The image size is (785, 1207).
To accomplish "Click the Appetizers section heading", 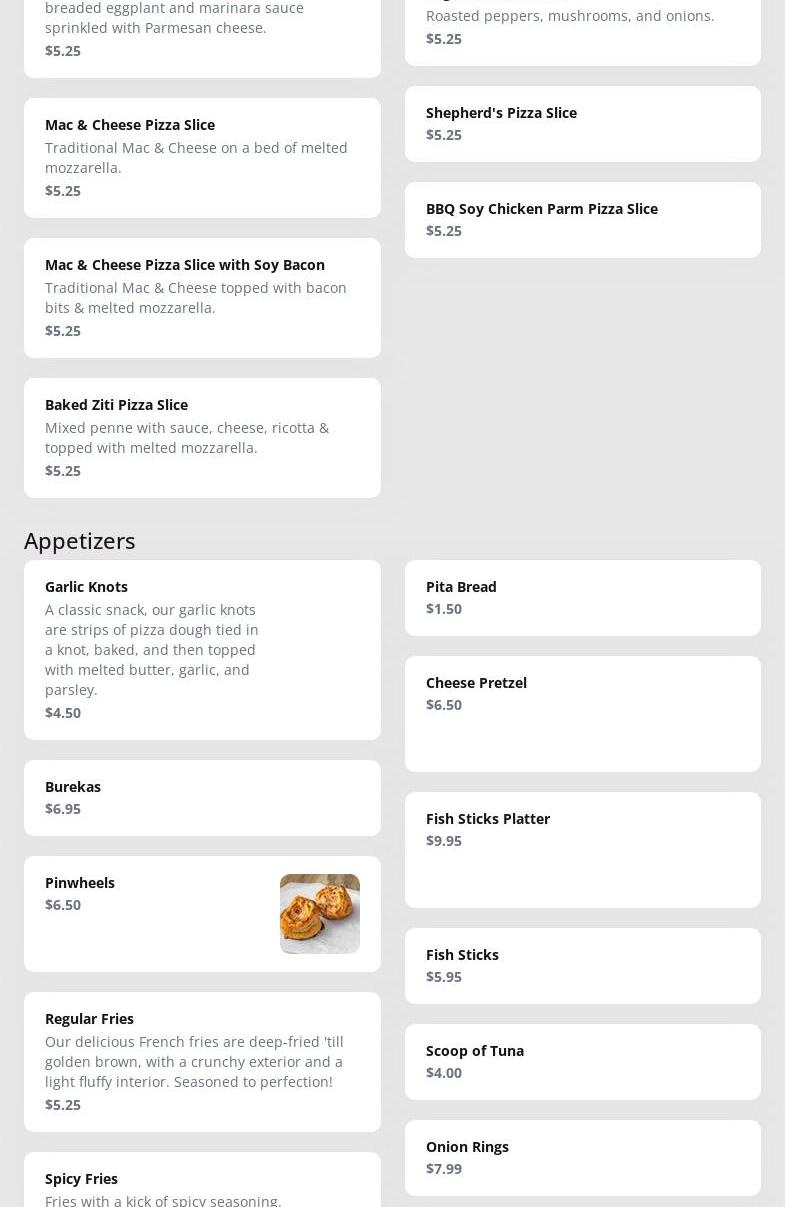I will pyautogui.click(x=80, y=540).
